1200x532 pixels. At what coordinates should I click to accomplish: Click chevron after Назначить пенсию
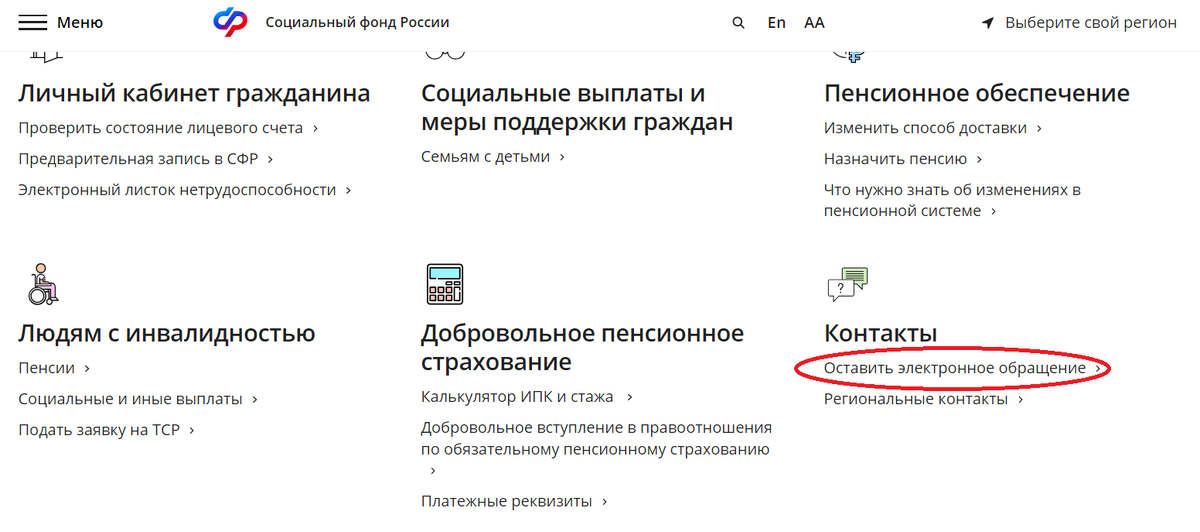point(979,160)
